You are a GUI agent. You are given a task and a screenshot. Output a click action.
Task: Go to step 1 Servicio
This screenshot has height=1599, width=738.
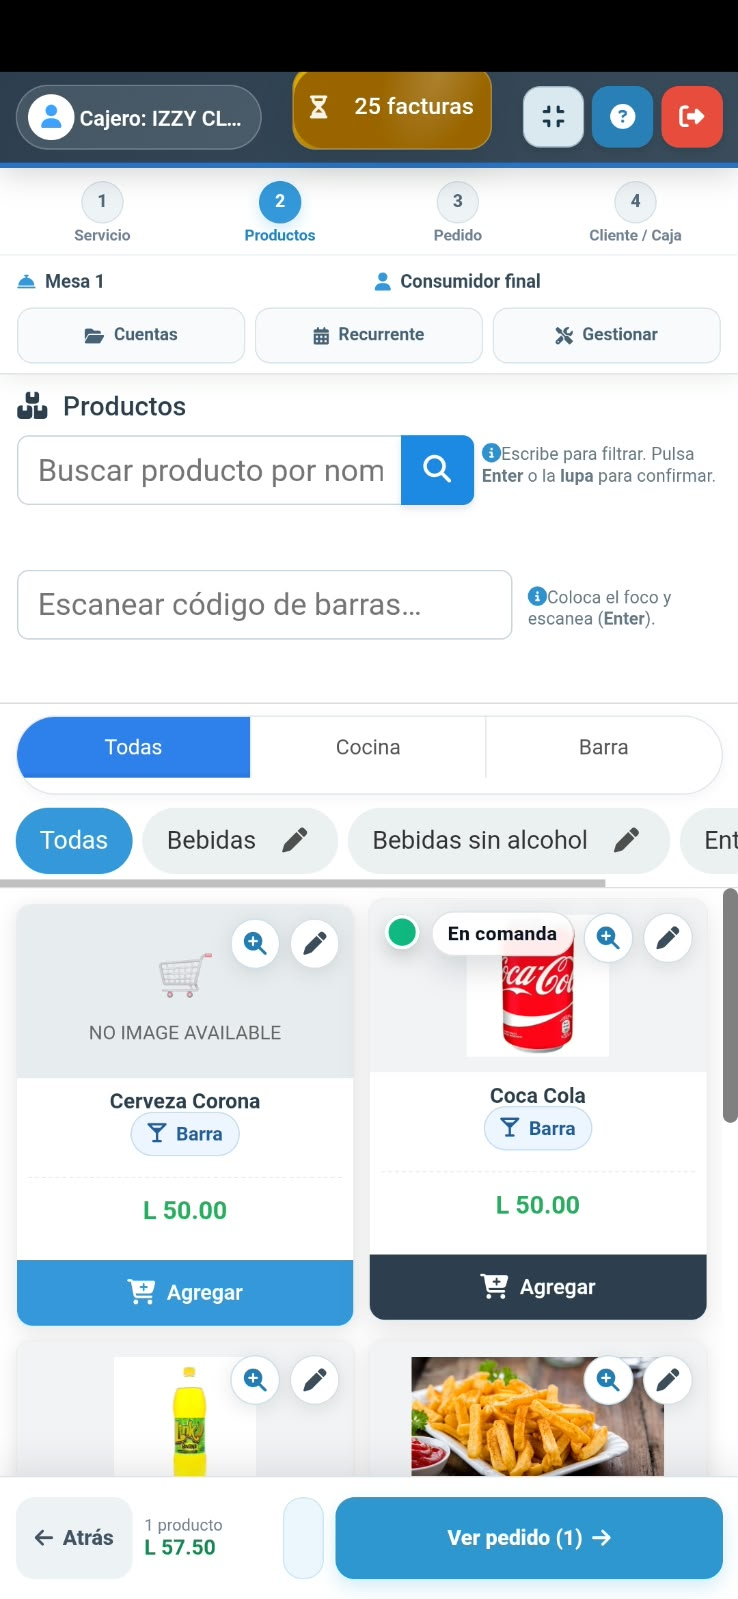tap(102, 214)
